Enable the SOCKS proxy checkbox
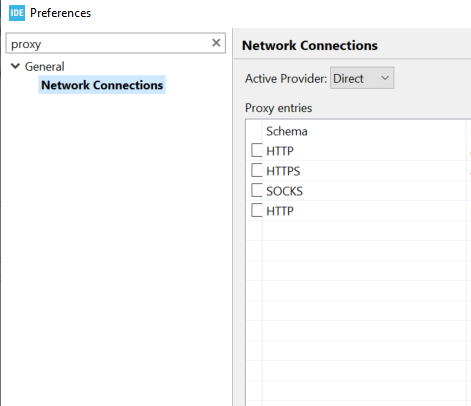The height and width of the screenshot is (406, 471). click(x=257, y=190)
